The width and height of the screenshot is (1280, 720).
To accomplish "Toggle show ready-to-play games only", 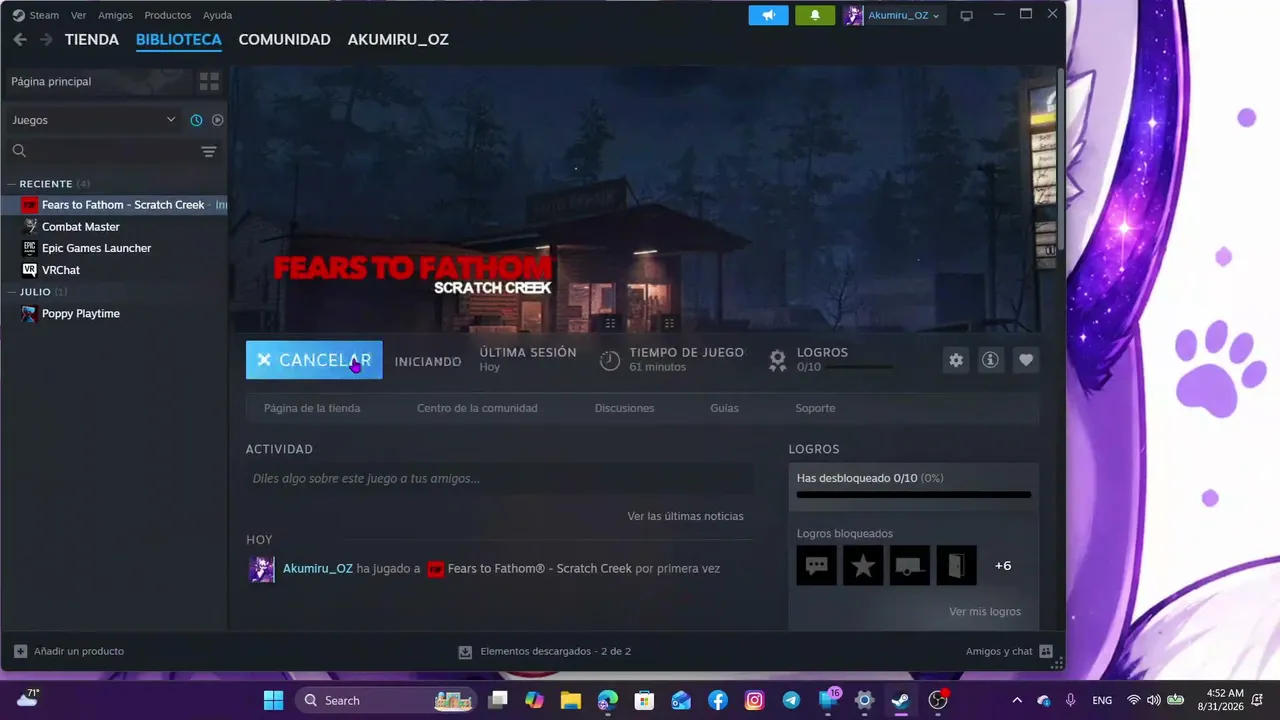I will click(x=218, y=120).
